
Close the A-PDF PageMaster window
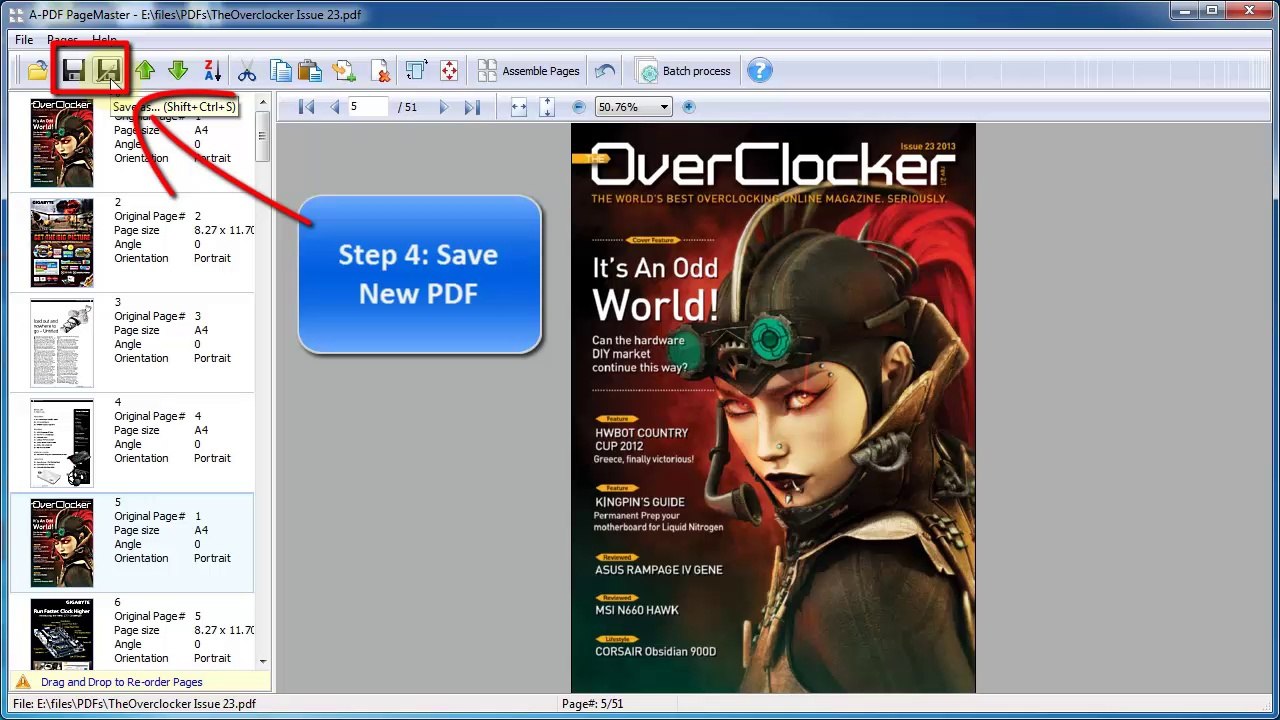[1249, 11]
